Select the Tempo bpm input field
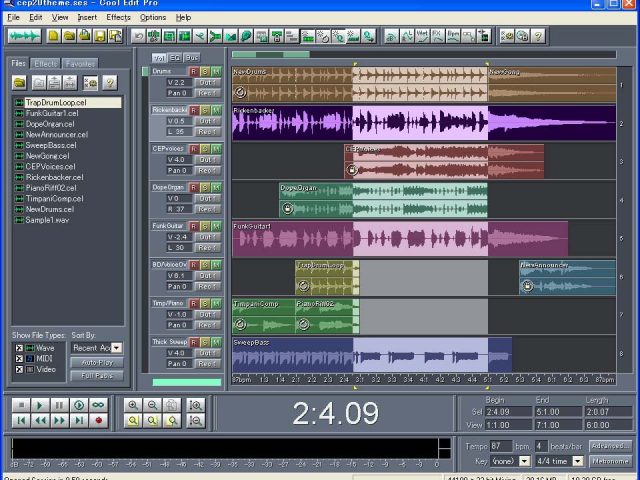 click(x=500, y=445)
